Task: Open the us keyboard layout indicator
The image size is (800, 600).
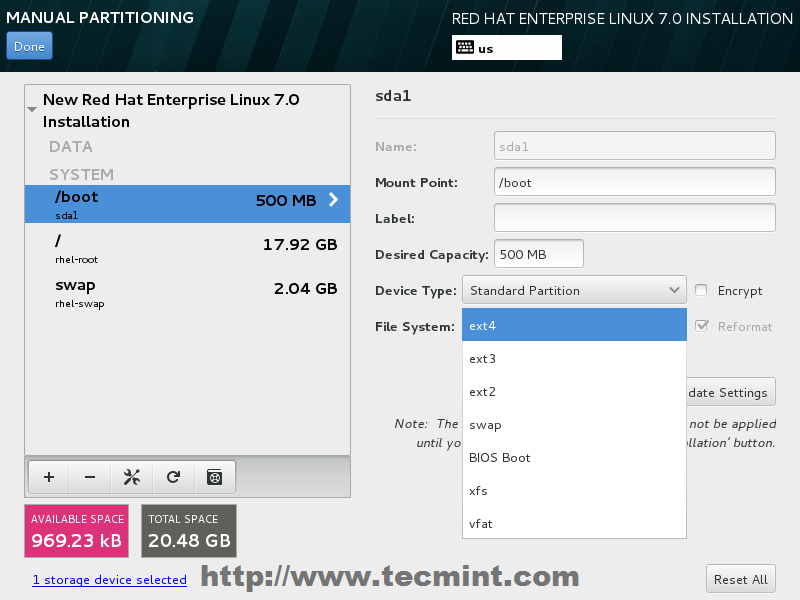Action: 507,48
